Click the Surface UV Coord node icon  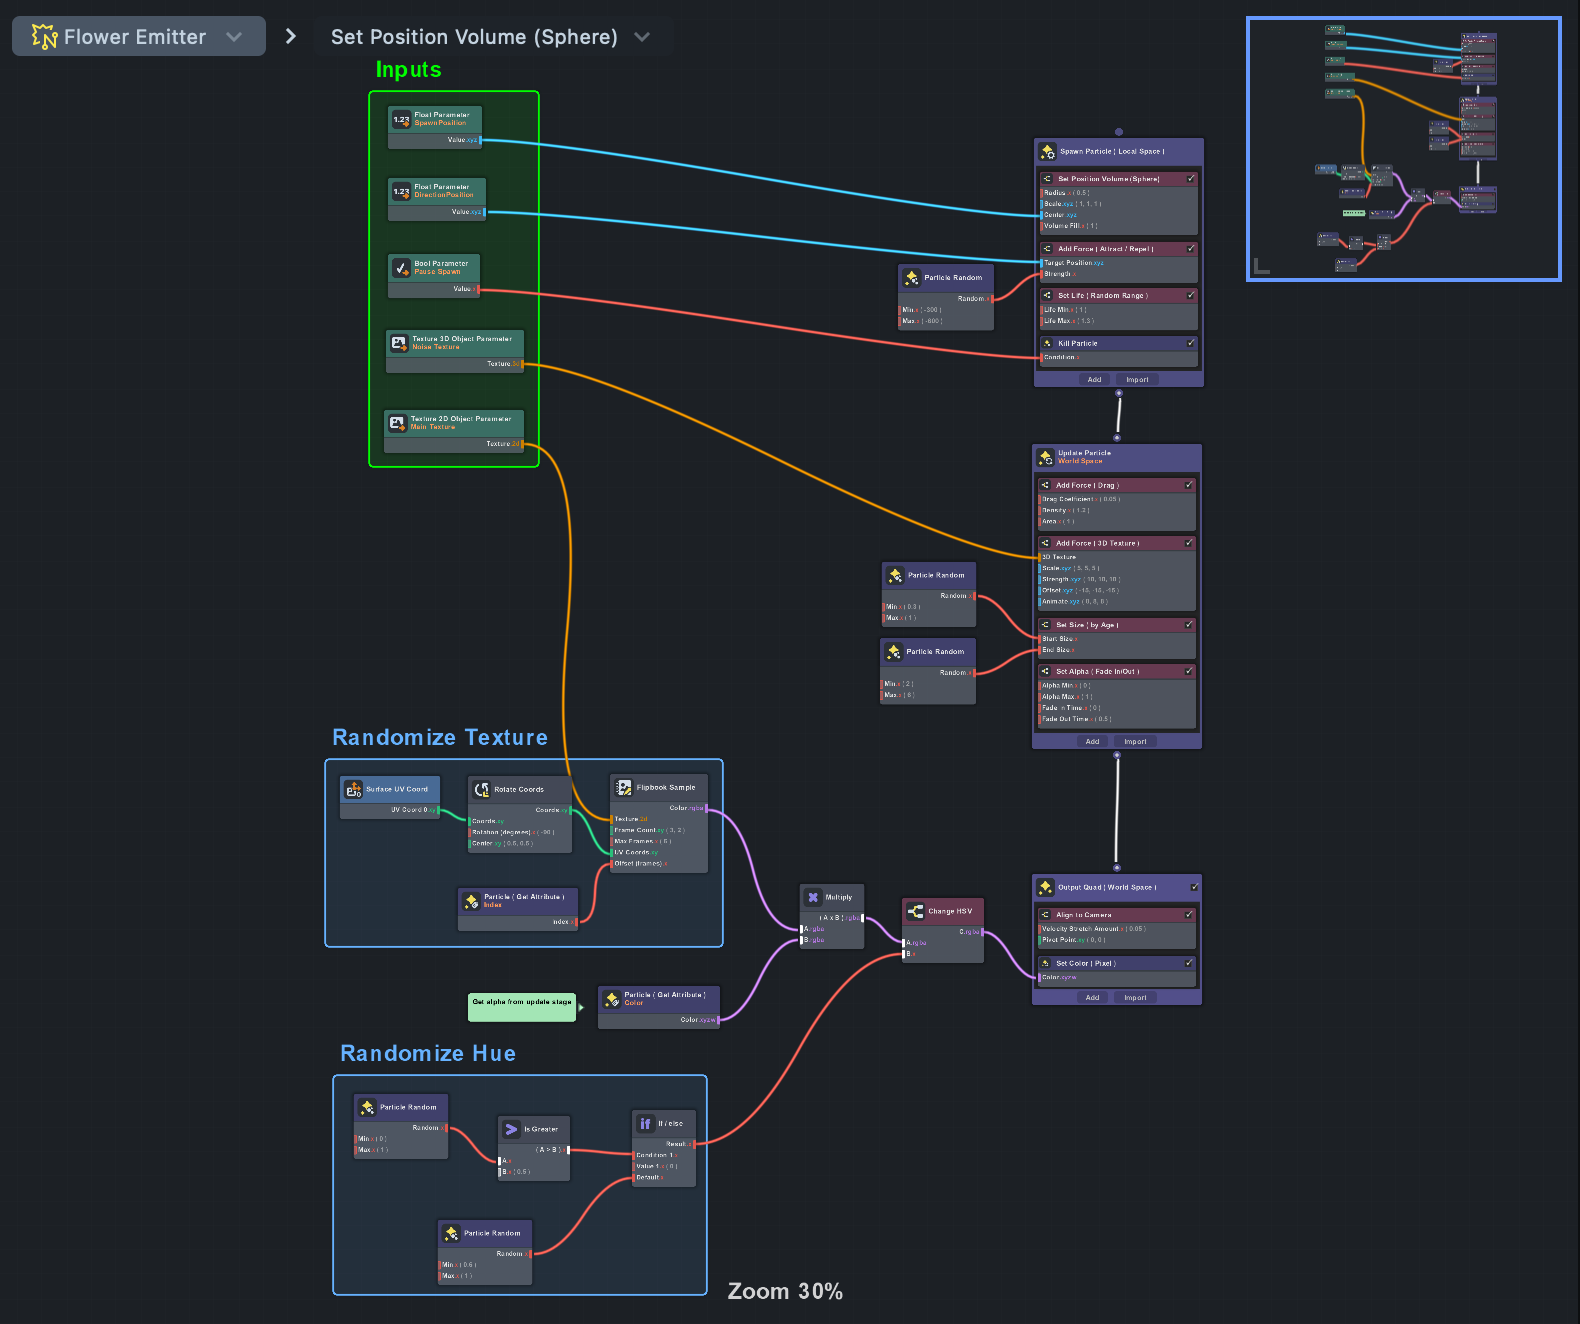tap(353, 789)
